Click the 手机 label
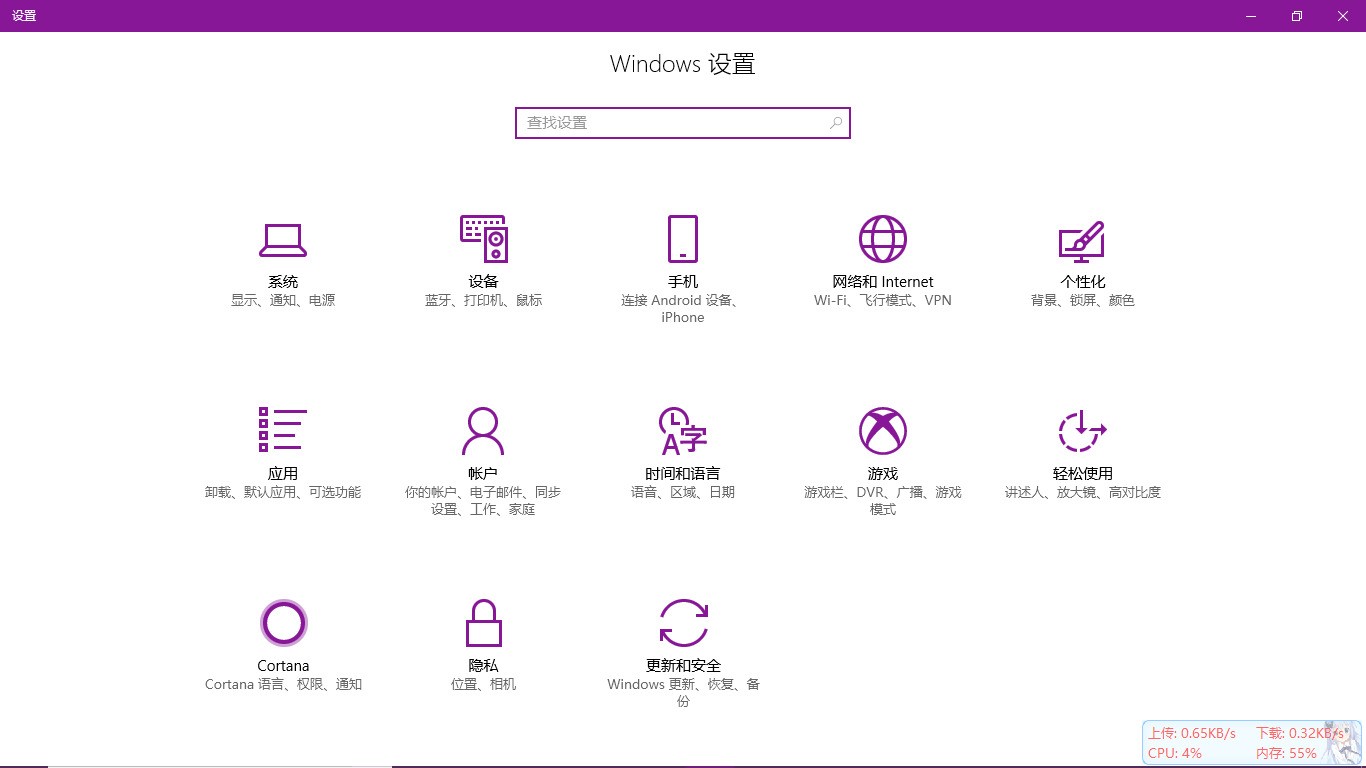 coord(683,282)
